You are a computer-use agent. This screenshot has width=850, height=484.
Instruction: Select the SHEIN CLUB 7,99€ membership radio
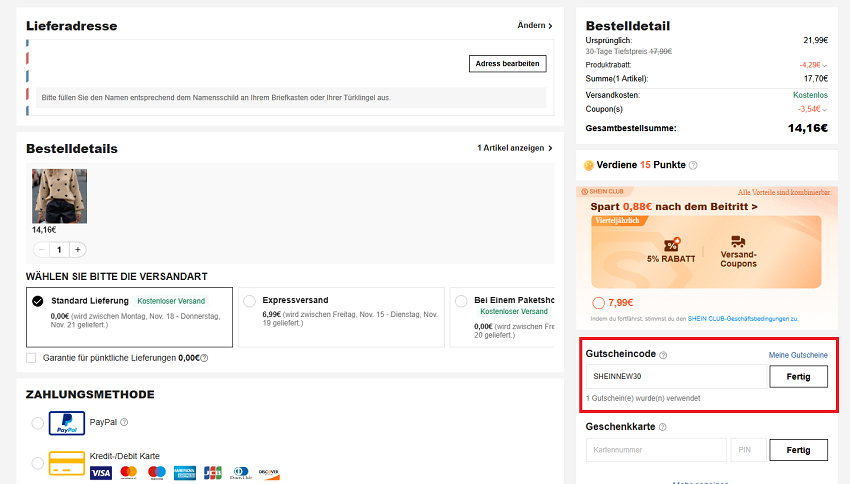(598, 302)
